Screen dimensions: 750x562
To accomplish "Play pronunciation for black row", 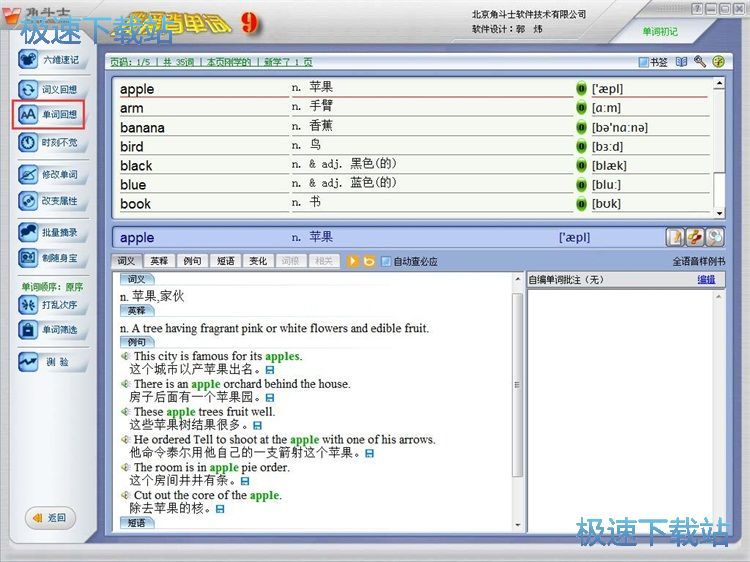I will click(581, 166).
